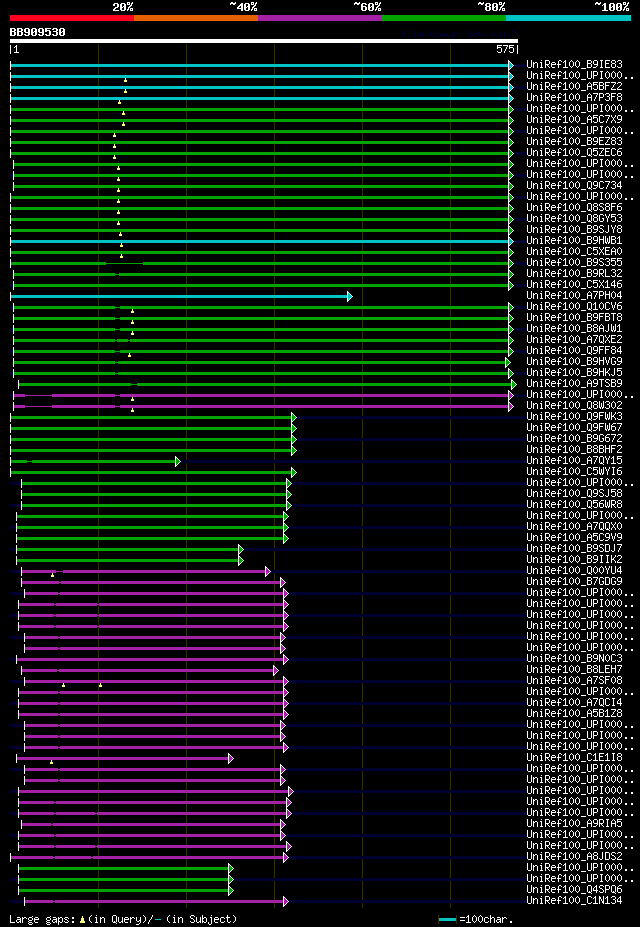Select the UniRef100_A9TSB9 label
Image resolution: width=640 pixels, height=927 pixels.
574,383
